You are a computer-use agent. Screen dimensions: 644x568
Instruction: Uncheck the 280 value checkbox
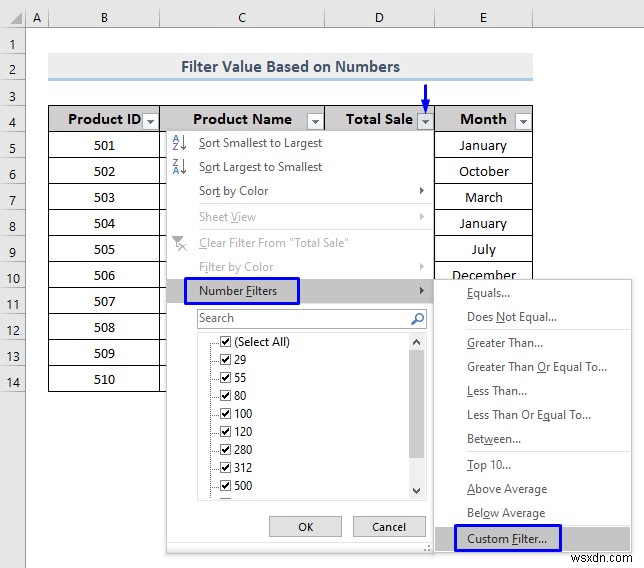pyautogui.click(x=225, y=449)
